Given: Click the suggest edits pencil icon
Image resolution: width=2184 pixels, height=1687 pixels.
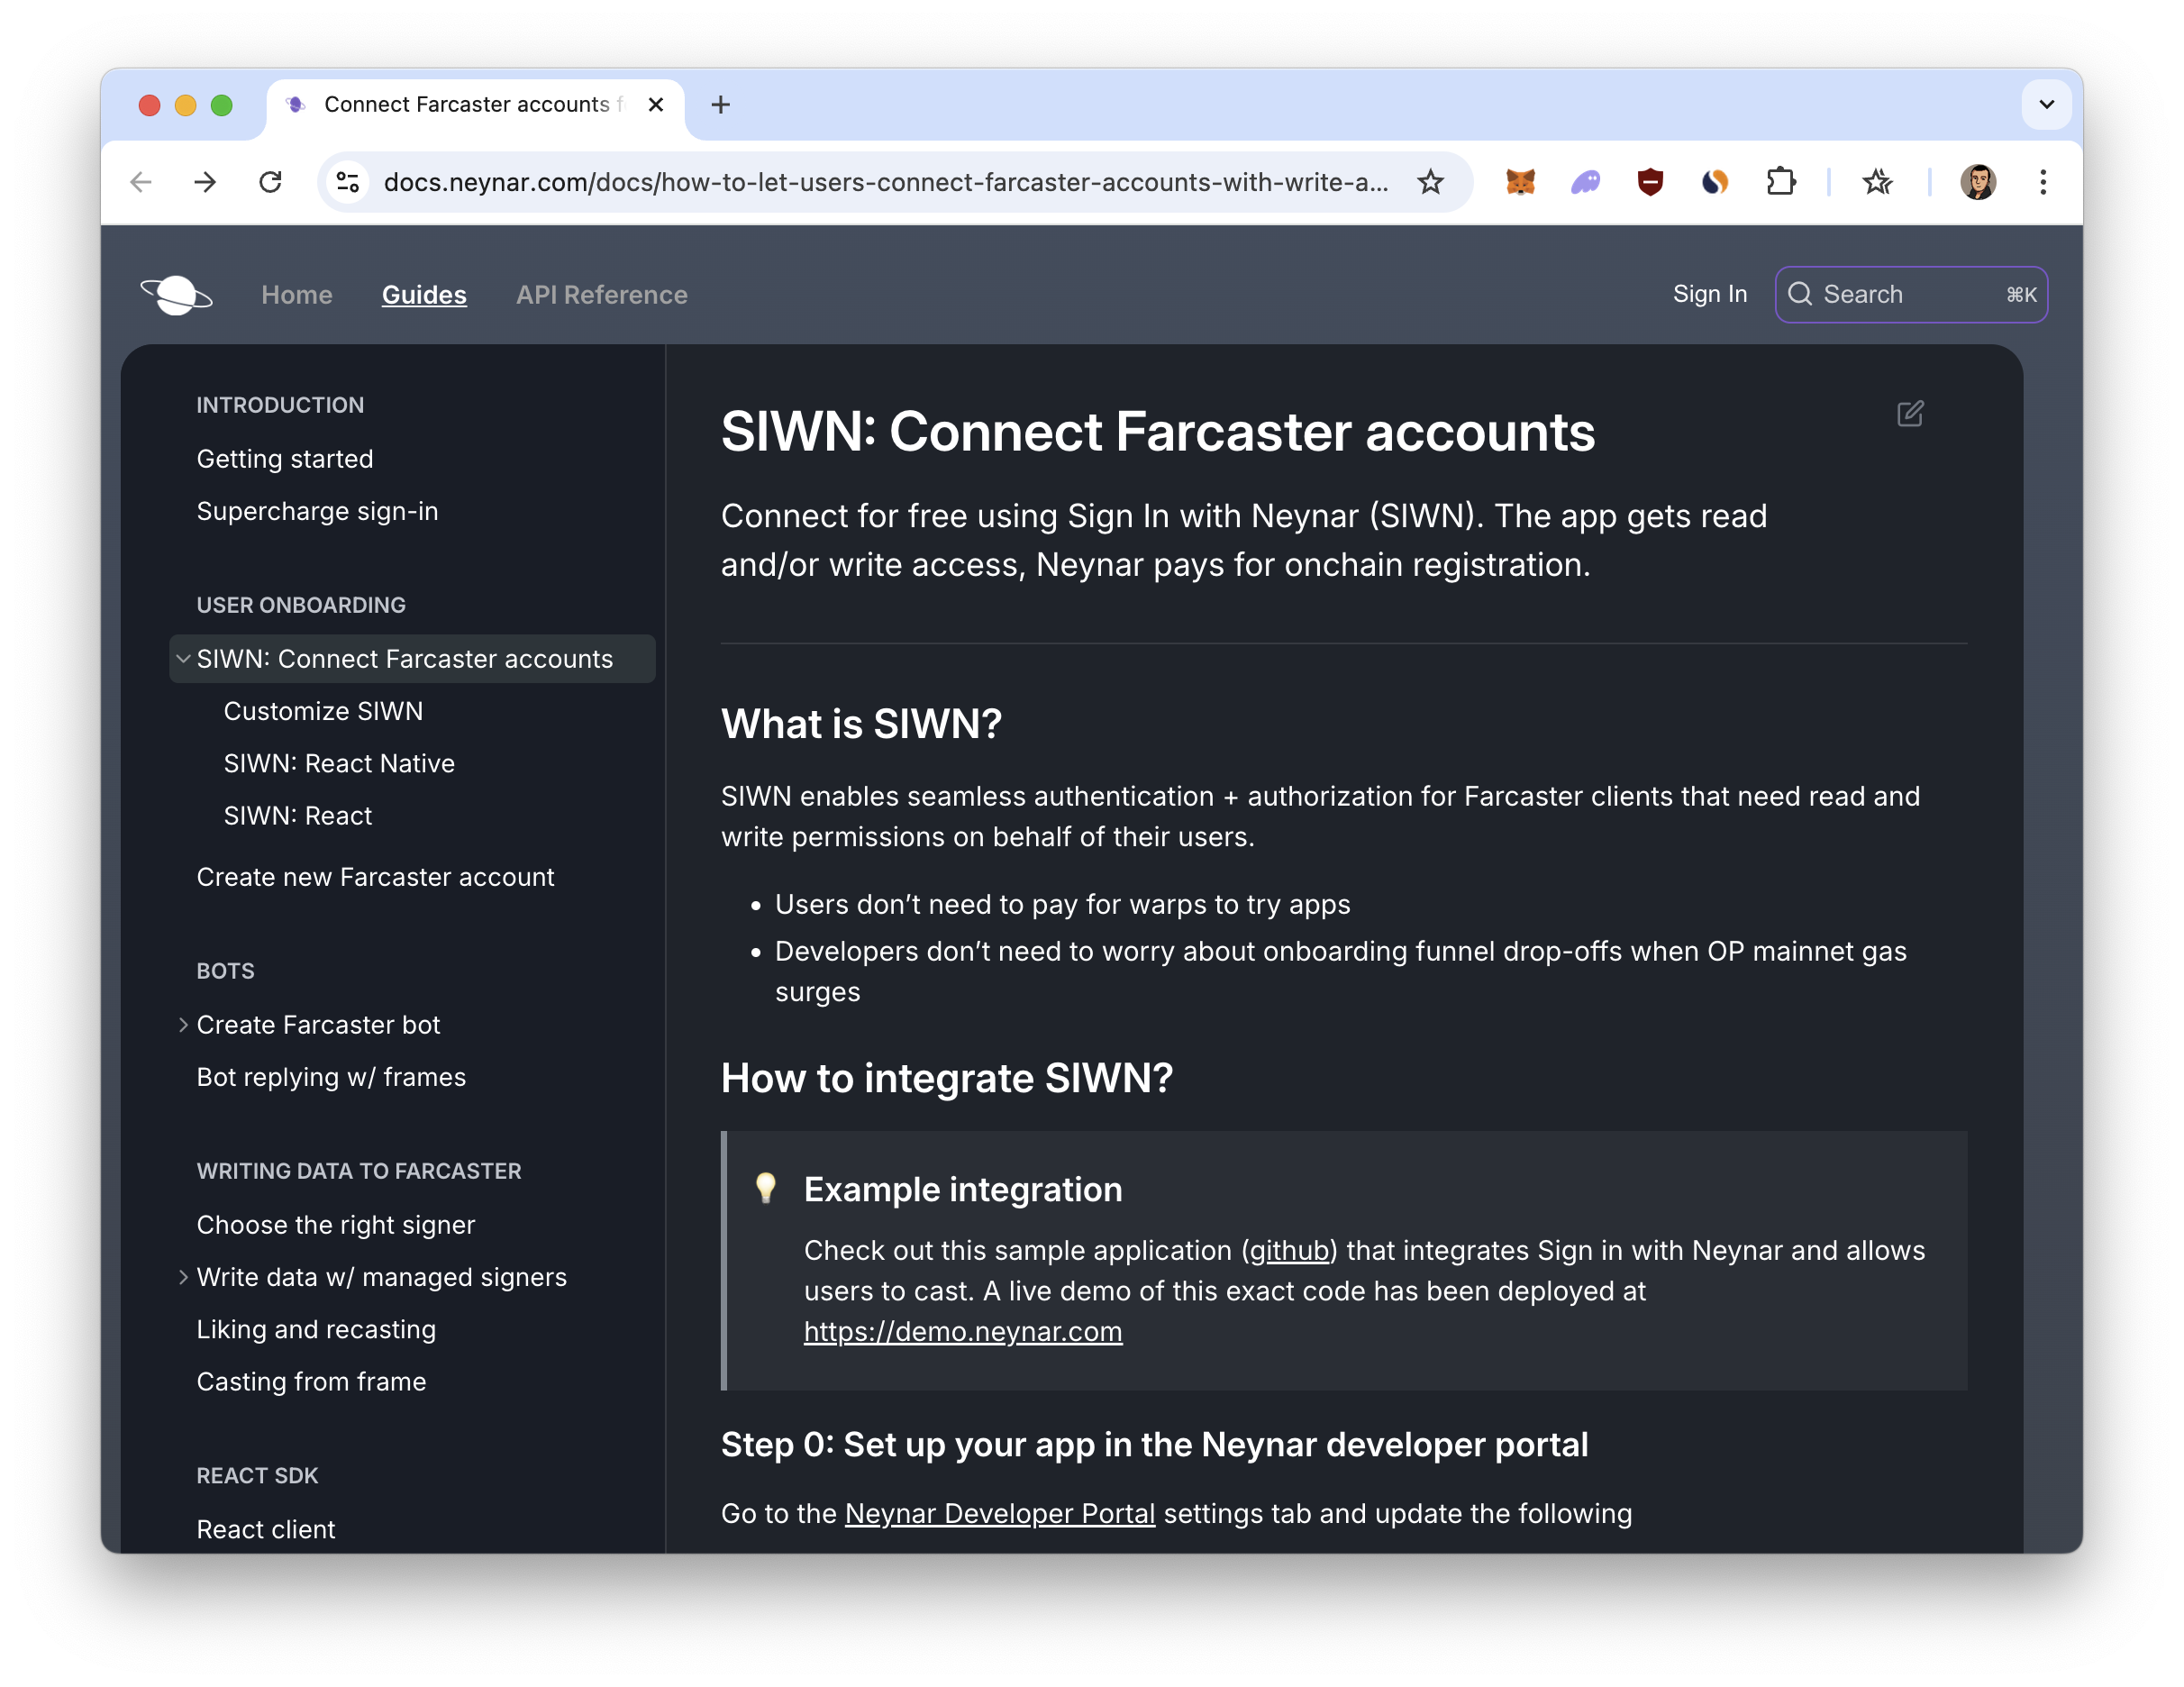Looking at the screenshot, I should (1910, 414).
